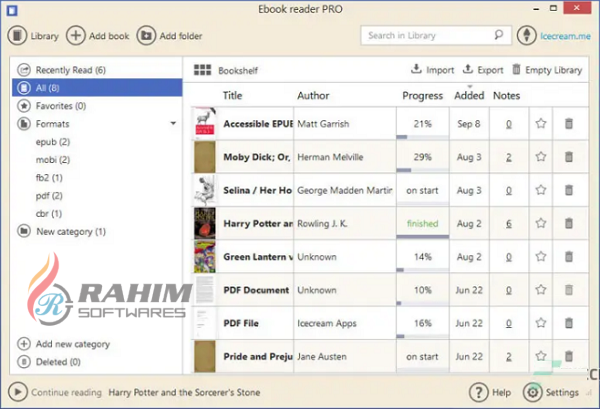Open notes count 2 for Moby Dick
600x409 pixels.
tap(509, 157)
